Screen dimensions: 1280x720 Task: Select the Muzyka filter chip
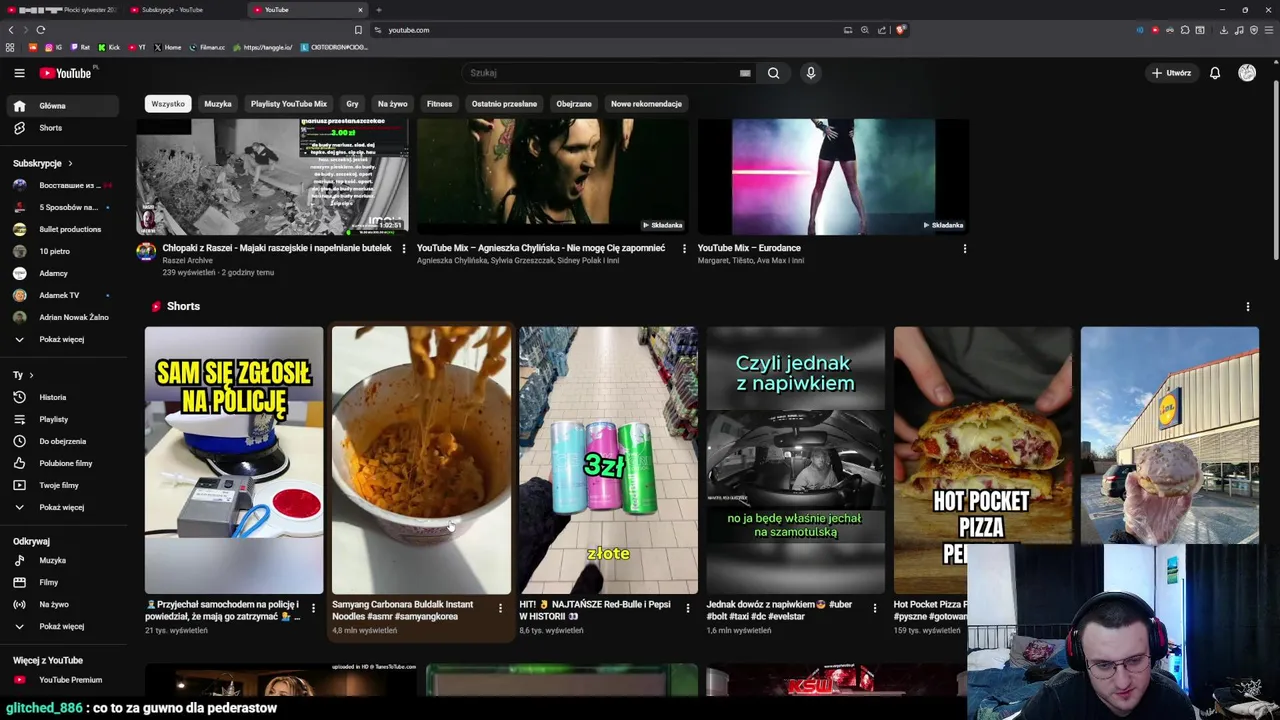[x=218, y=104]
